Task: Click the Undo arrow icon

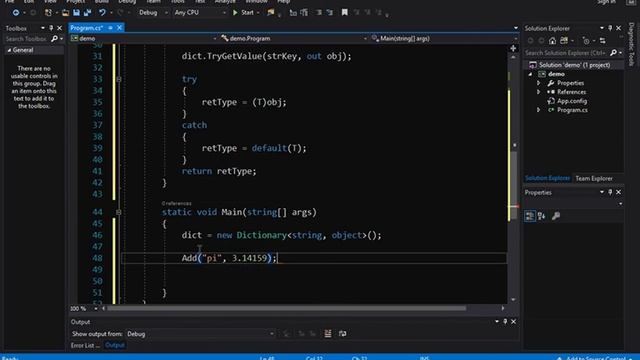Action: coord(102,13)
